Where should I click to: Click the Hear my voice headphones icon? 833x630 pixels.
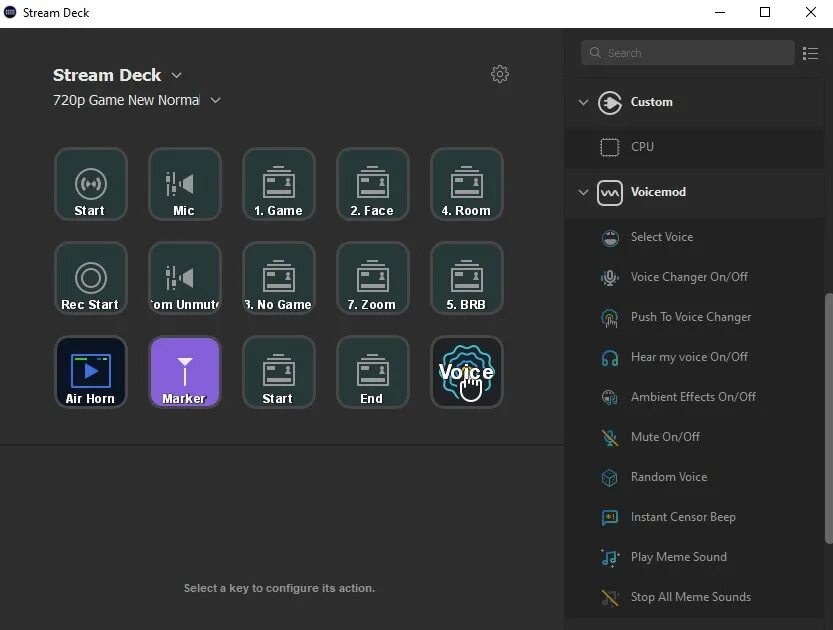[x=610, y=357]
